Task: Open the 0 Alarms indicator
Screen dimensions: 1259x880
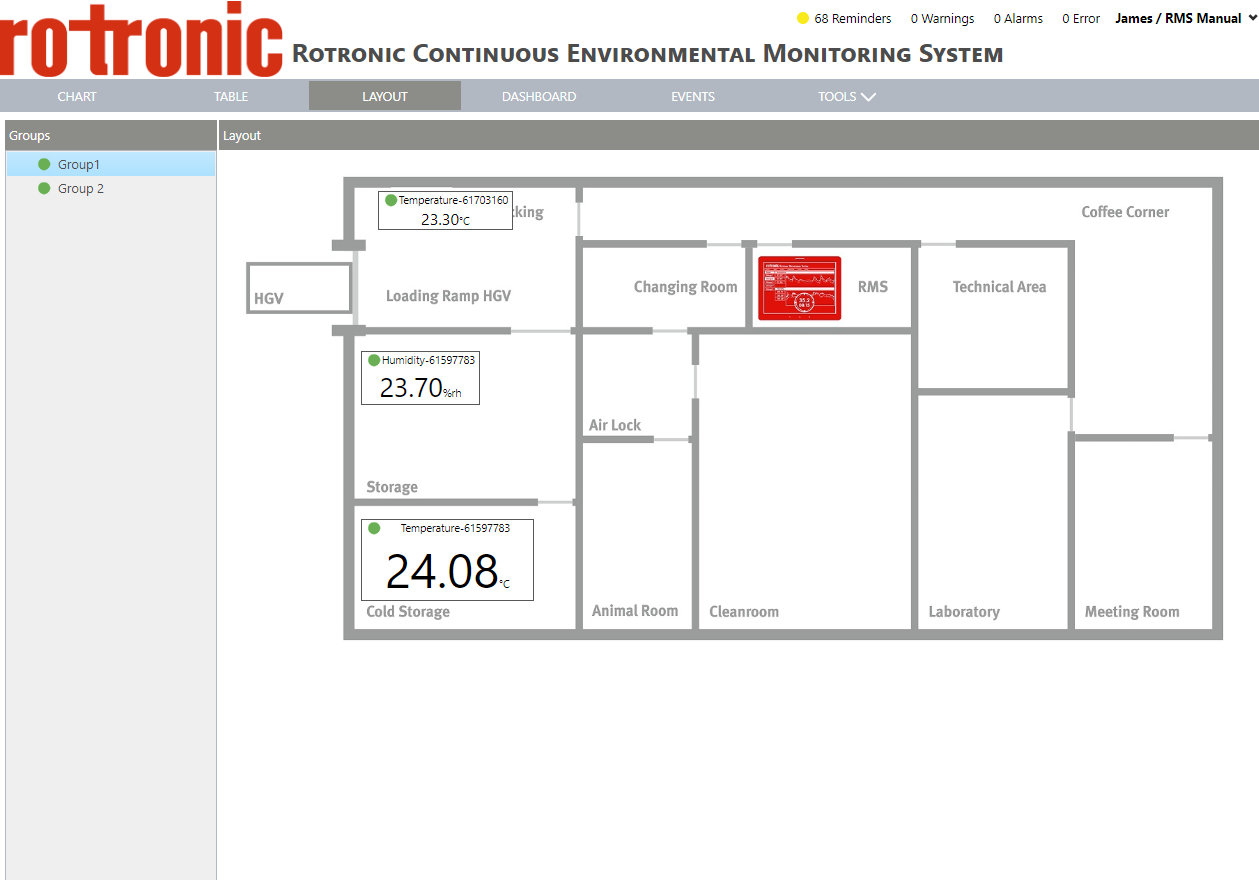Action: click(1018, 18)
